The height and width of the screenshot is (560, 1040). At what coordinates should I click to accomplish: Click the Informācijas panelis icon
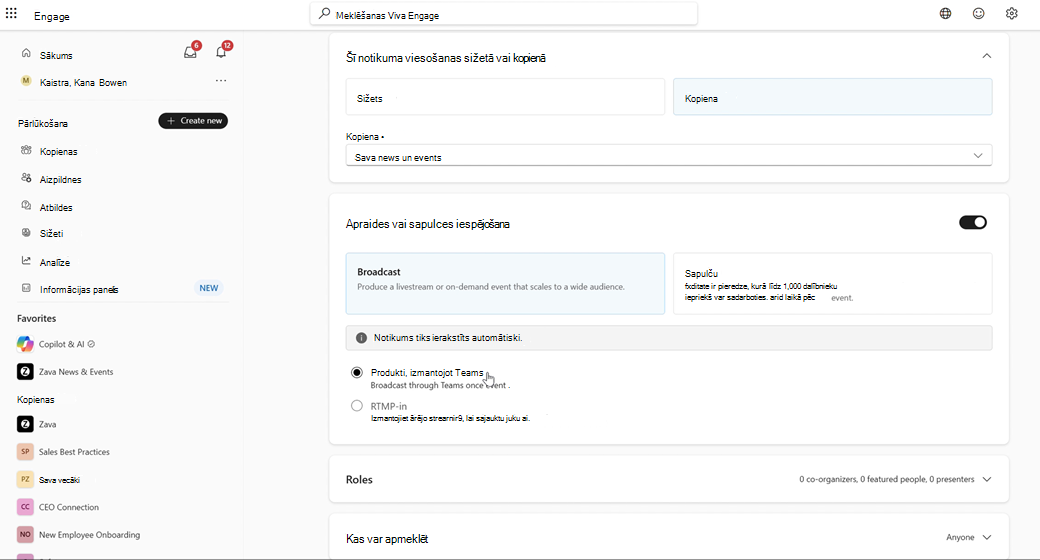click(26, 288)
